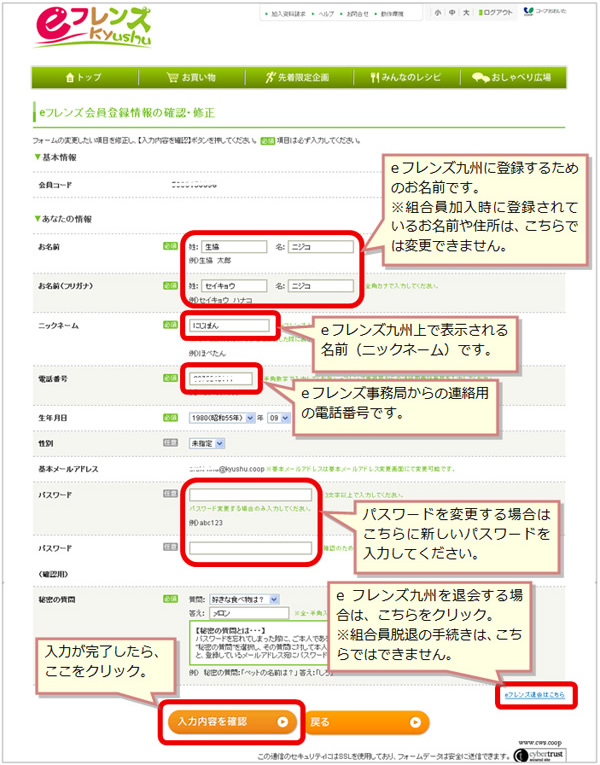Image resolution: width=600 pixels, height=765 pixels.
Task: Click the 名 field under お名前(フリガナ)
Action: [320, 286]
